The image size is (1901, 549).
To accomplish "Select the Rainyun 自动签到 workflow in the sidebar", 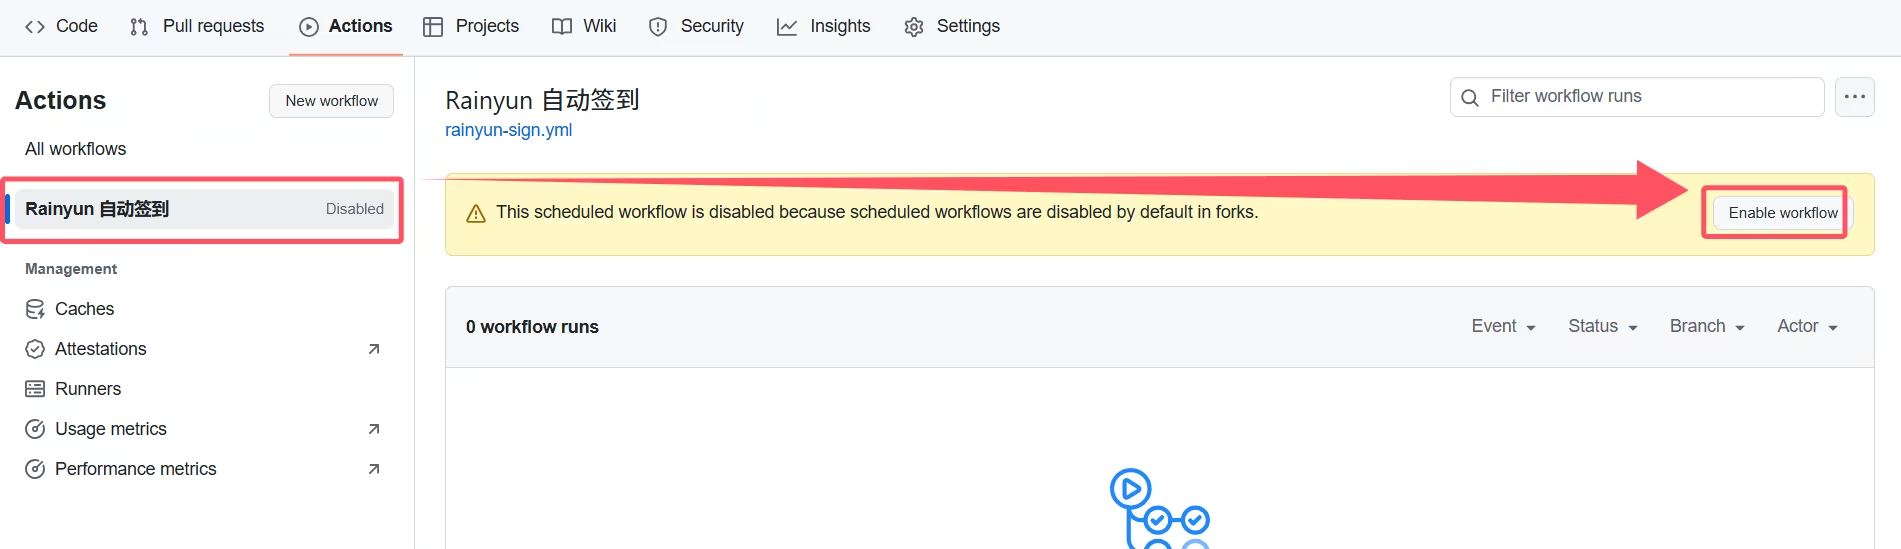I will 97,209.
